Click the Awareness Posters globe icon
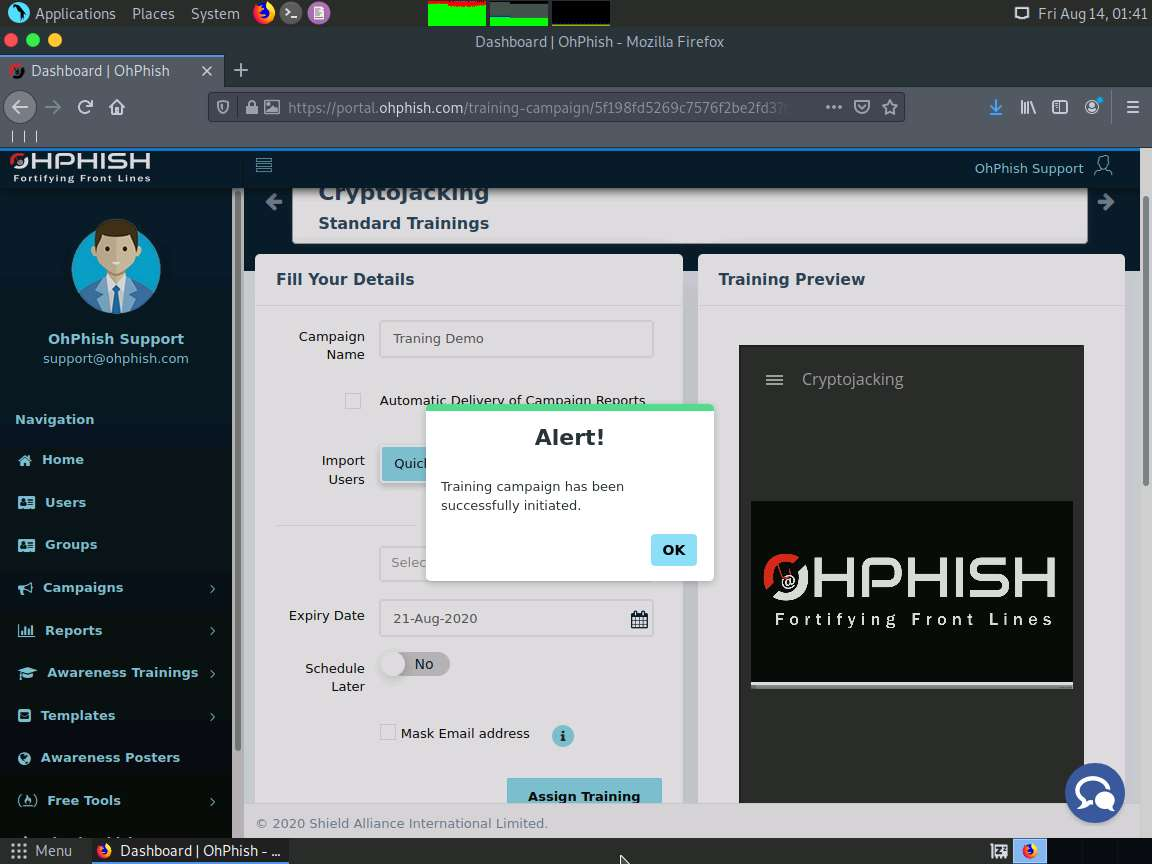1152x864 pixels. [x=24, y=758]
